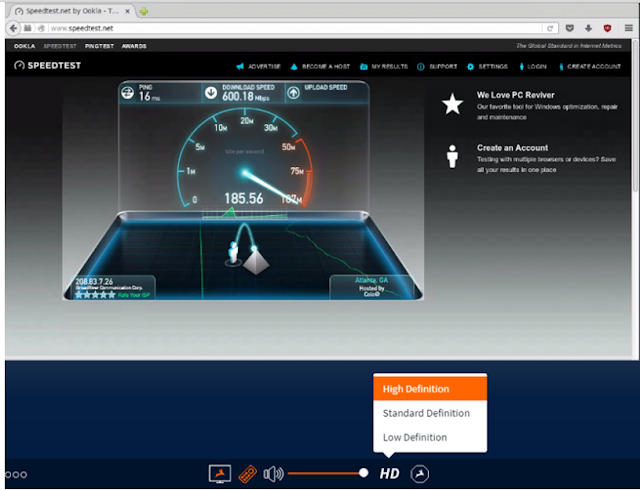Click the 208.83.7.26 IP address text
This screenshot has height=490, width=640.
(94, 282)
